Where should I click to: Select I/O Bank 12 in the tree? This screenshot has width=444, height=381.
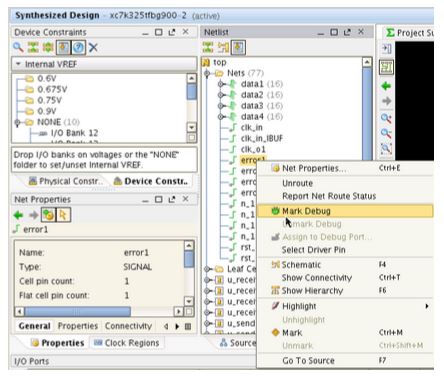pyautogui.click(x=74, y=133)
